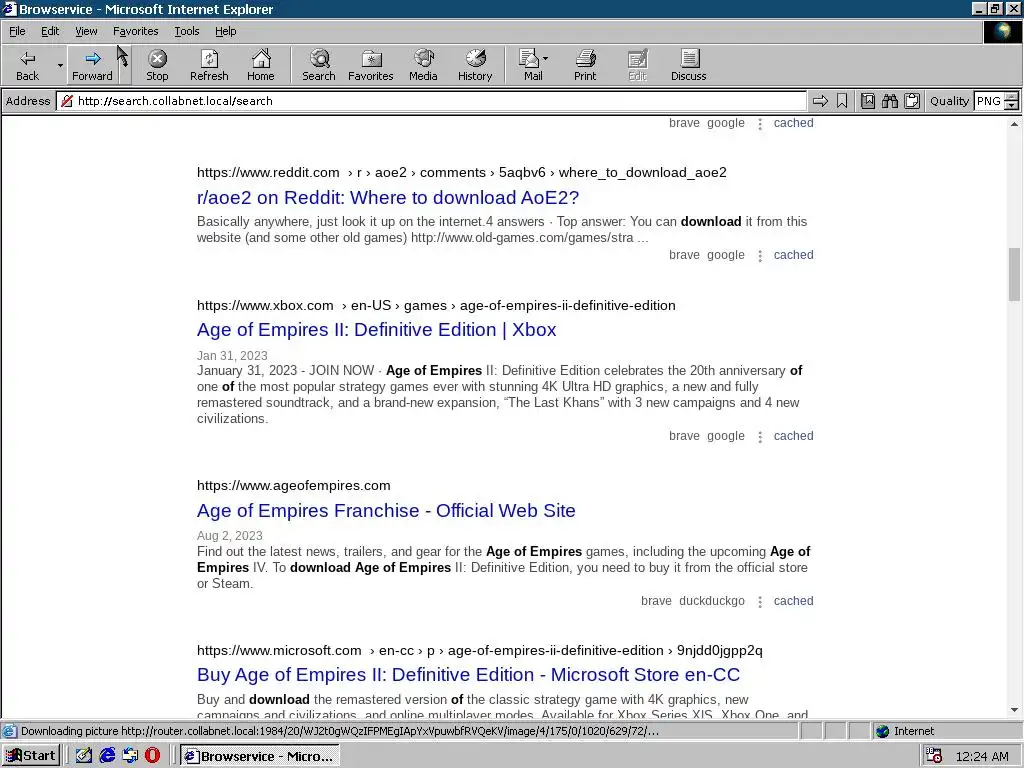Click the system tray scheduler icon
Screen dimensions: 1024x768
tap(934, 756)
